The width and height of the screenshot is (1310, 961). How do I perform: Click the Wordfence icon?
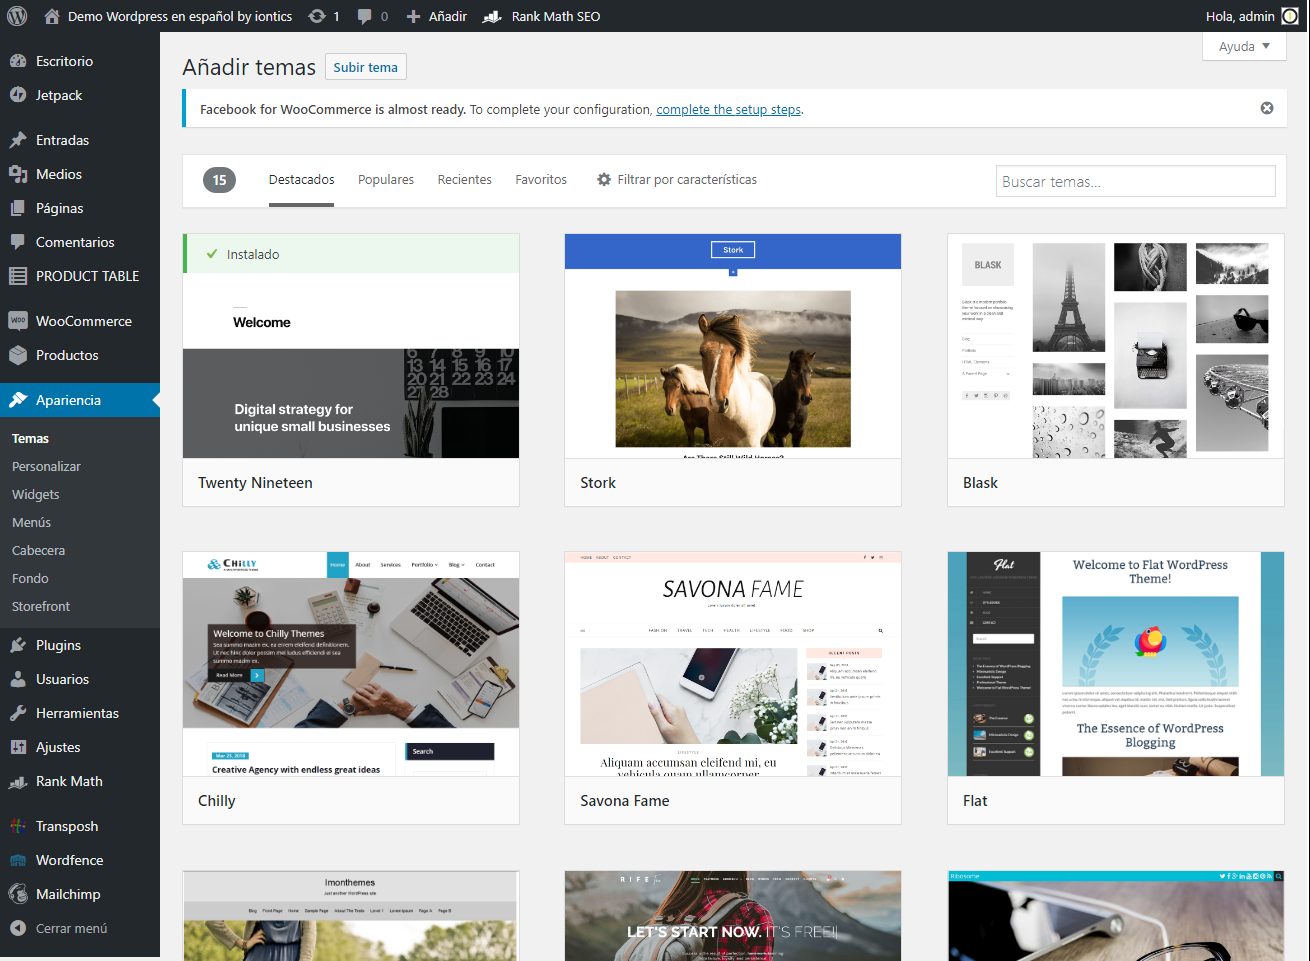pyautogui.click(x=18, y=860)
